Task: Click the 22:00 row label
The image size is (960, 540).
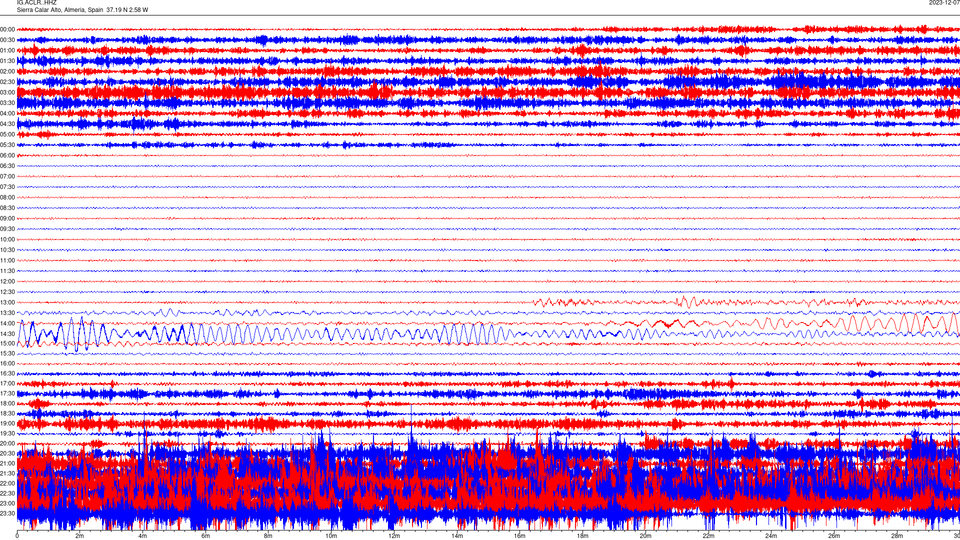Action: pyautogui.click(x=7, y=483)
